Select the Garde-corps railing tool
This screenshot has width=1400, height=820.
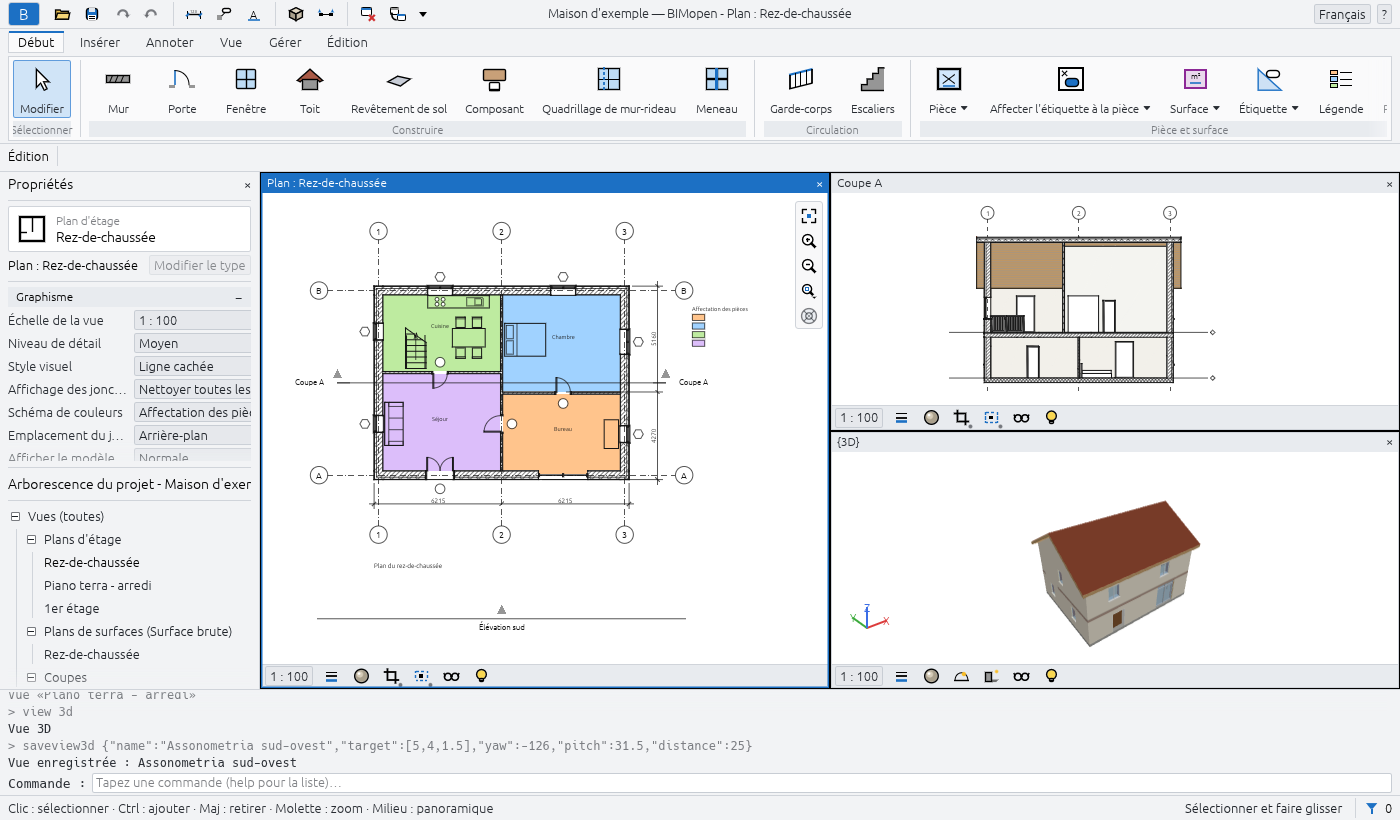pos(801,90)
